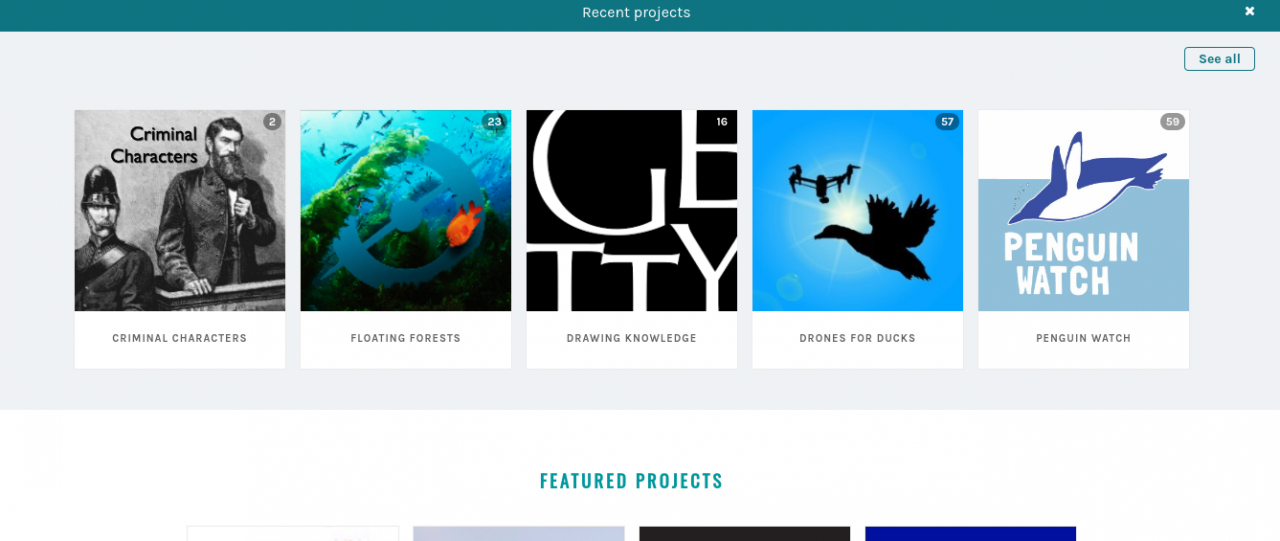
Task: Click the Featured Projects heading
Action: coord(631,481)
